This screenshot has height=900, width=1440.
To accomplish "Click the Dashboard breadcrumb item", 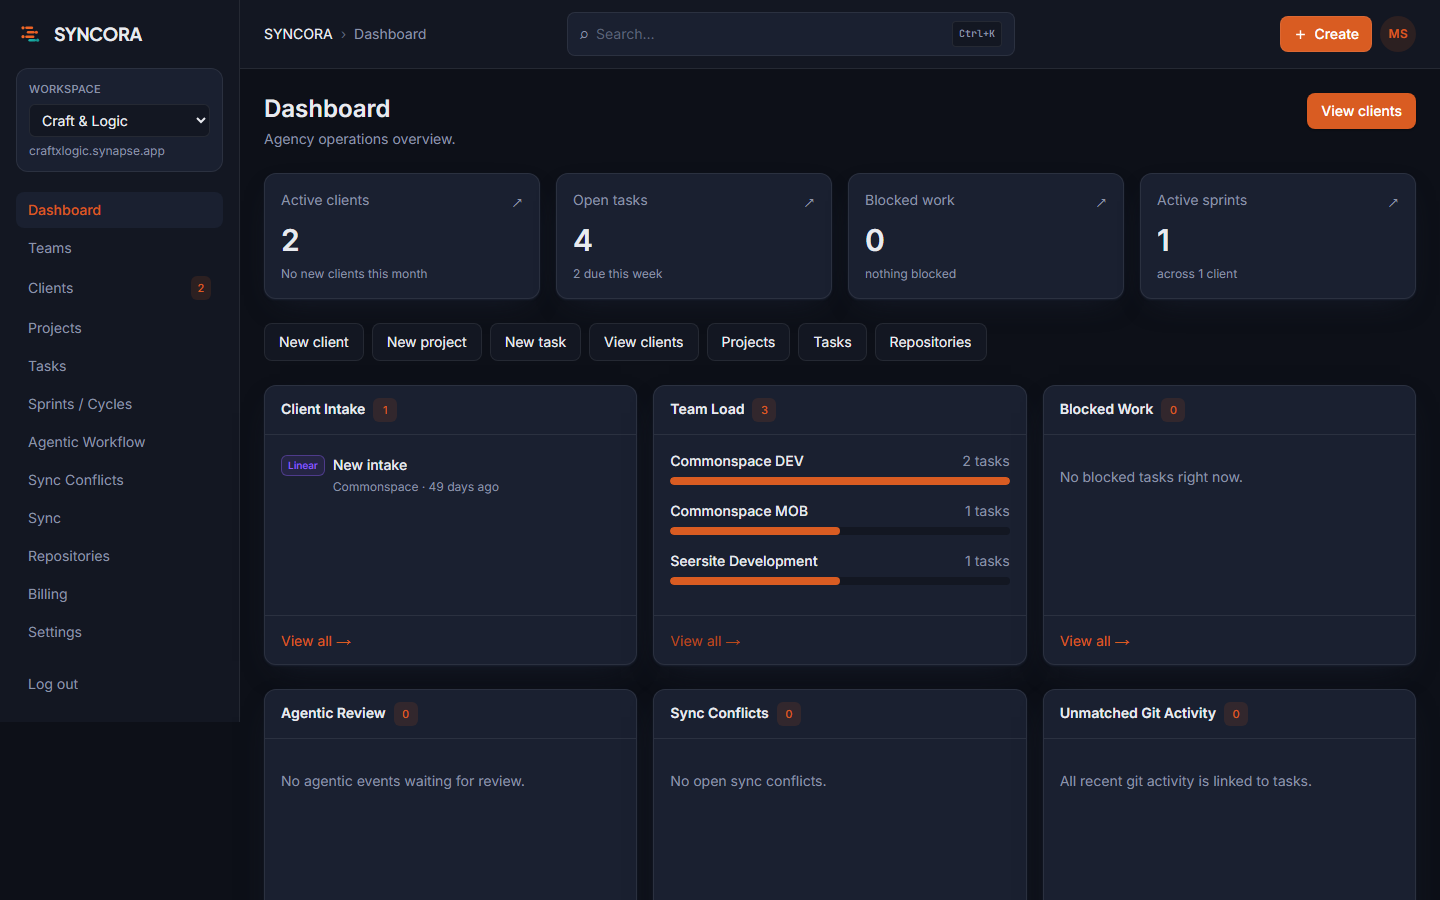I will click(390, 34).
